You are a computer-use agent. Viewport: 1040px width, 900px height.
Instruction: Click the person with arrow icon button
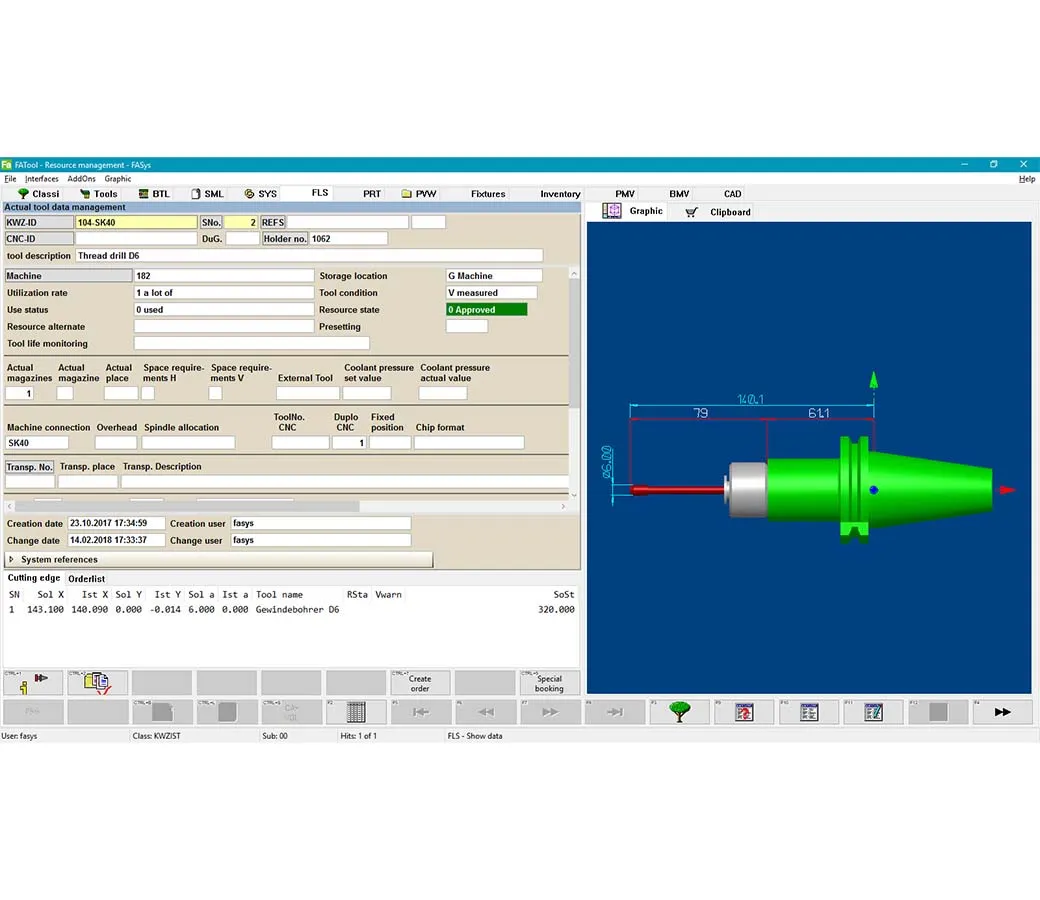[33, 683]
